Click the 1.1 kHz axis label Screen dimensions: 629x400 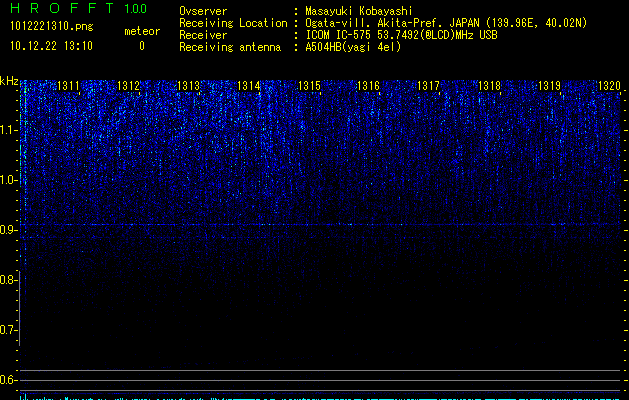click(x=8, y=130)
